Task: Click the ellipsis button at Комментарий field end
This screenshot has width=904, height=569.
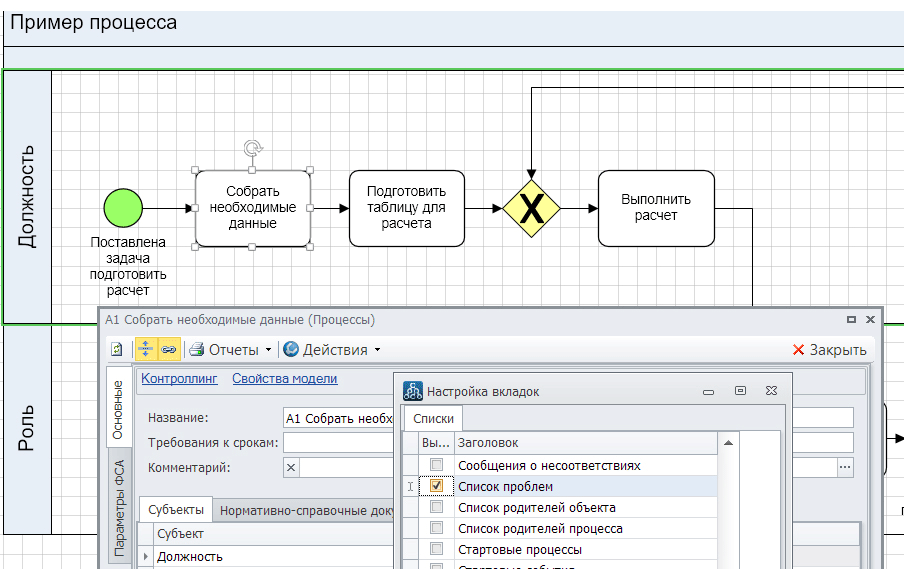Action: [x=845, y=467]
